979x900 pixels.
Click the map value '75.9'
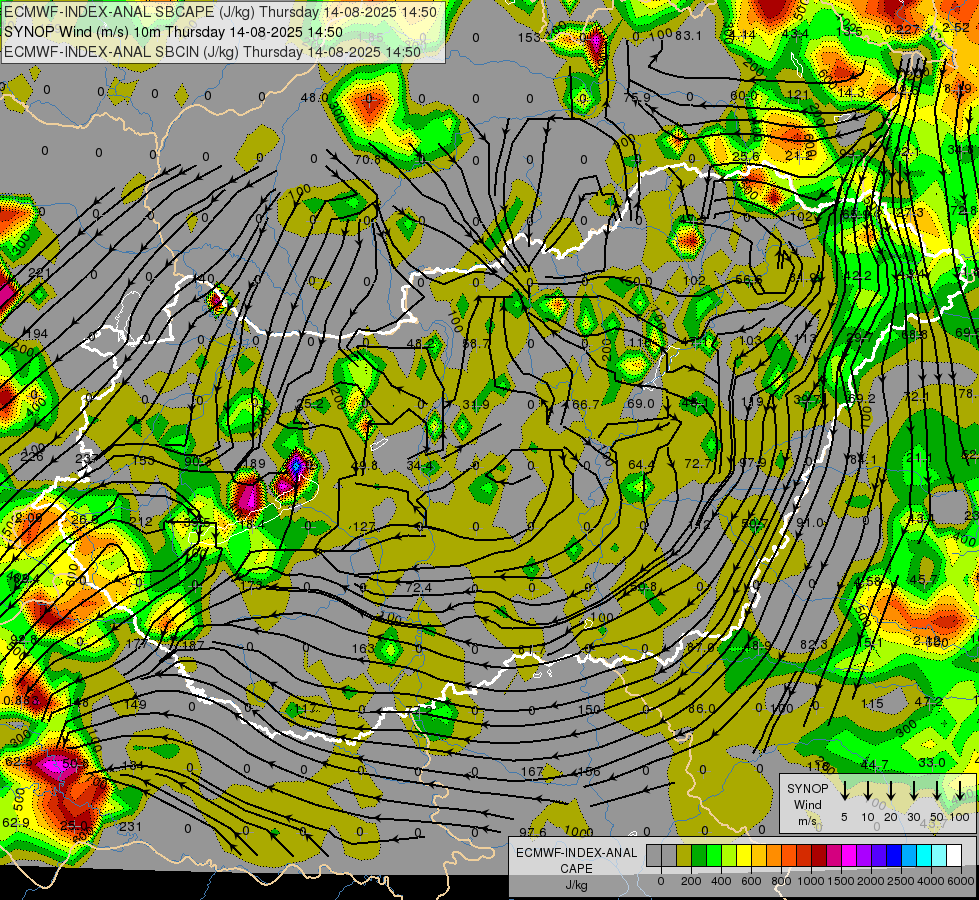[x=637, y=97]
